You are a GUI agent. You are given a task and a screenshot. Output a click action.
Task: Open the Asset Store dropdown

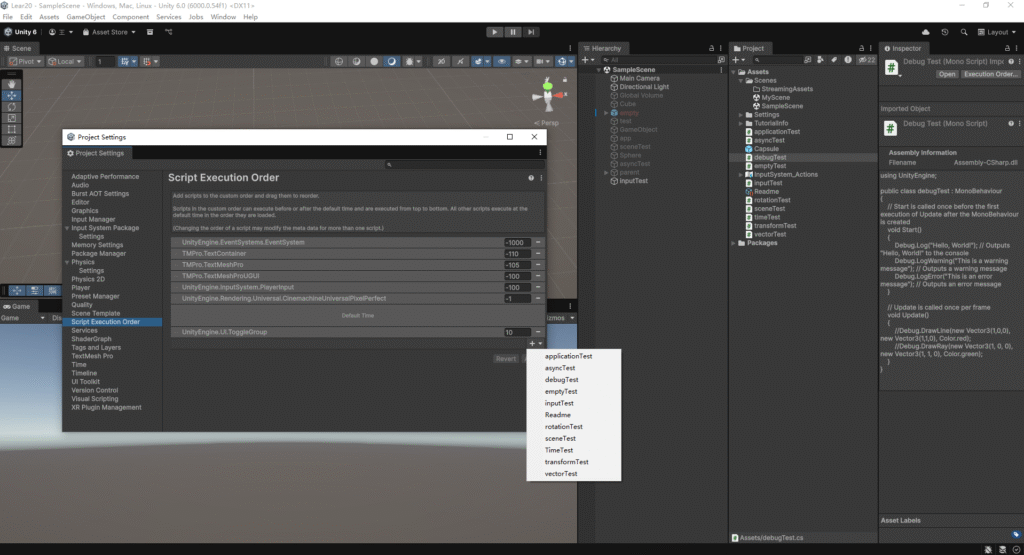[x=109, y=32]
